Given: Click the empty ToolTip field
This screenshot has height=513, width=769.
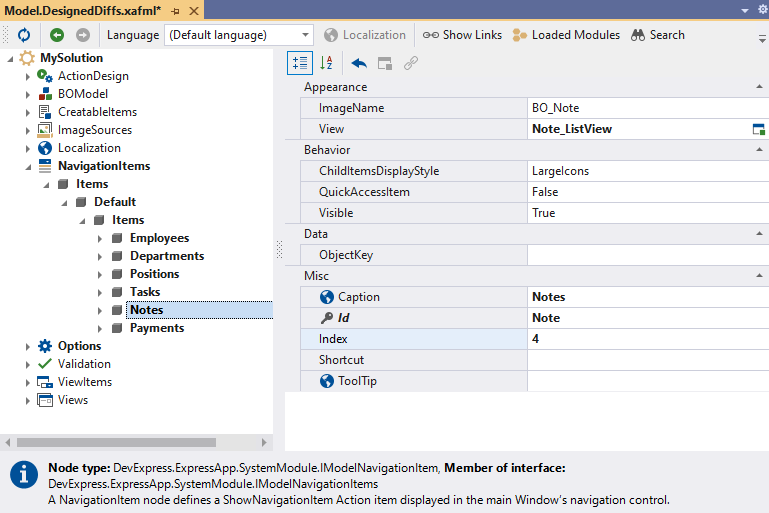Looking at the screenshot, I should [x=647, y=381].
